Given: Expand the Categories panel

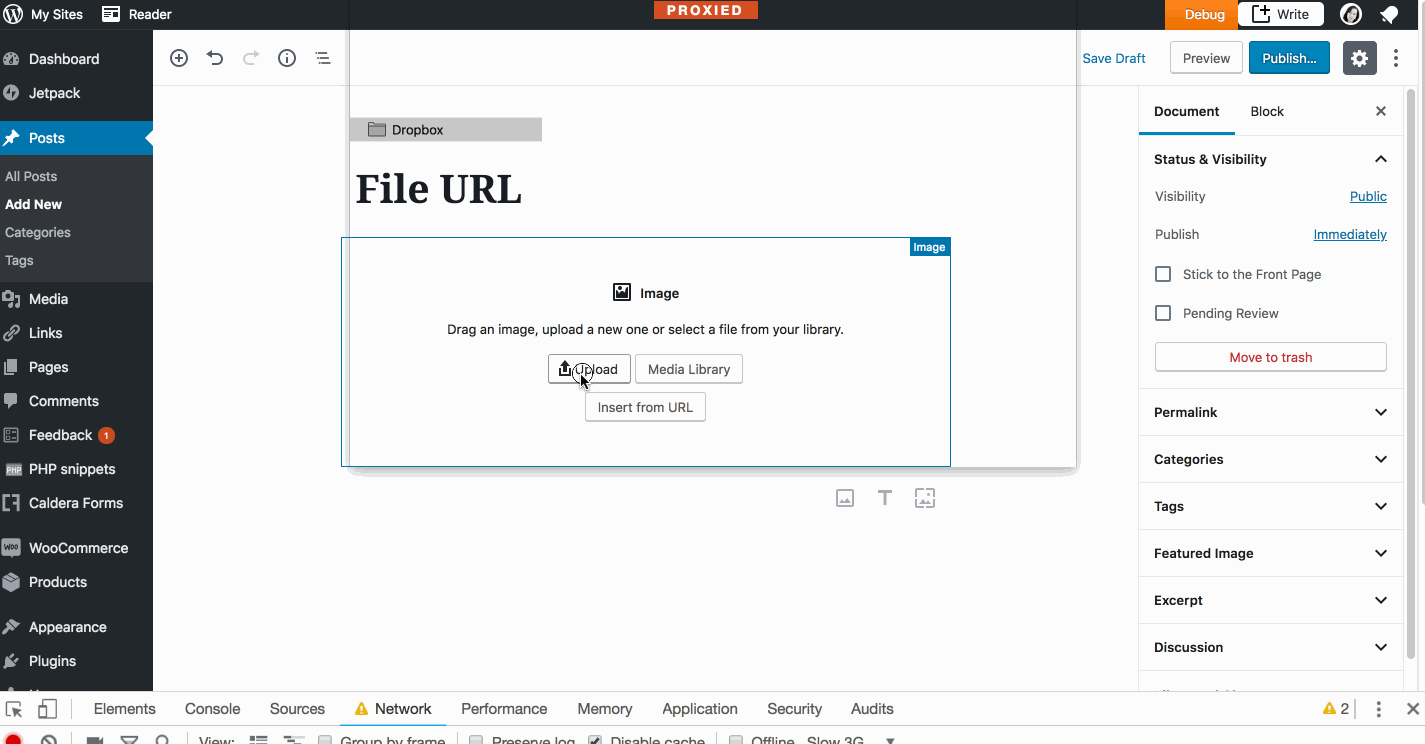Looking at the screenshot, I should tap(1269, 459).
